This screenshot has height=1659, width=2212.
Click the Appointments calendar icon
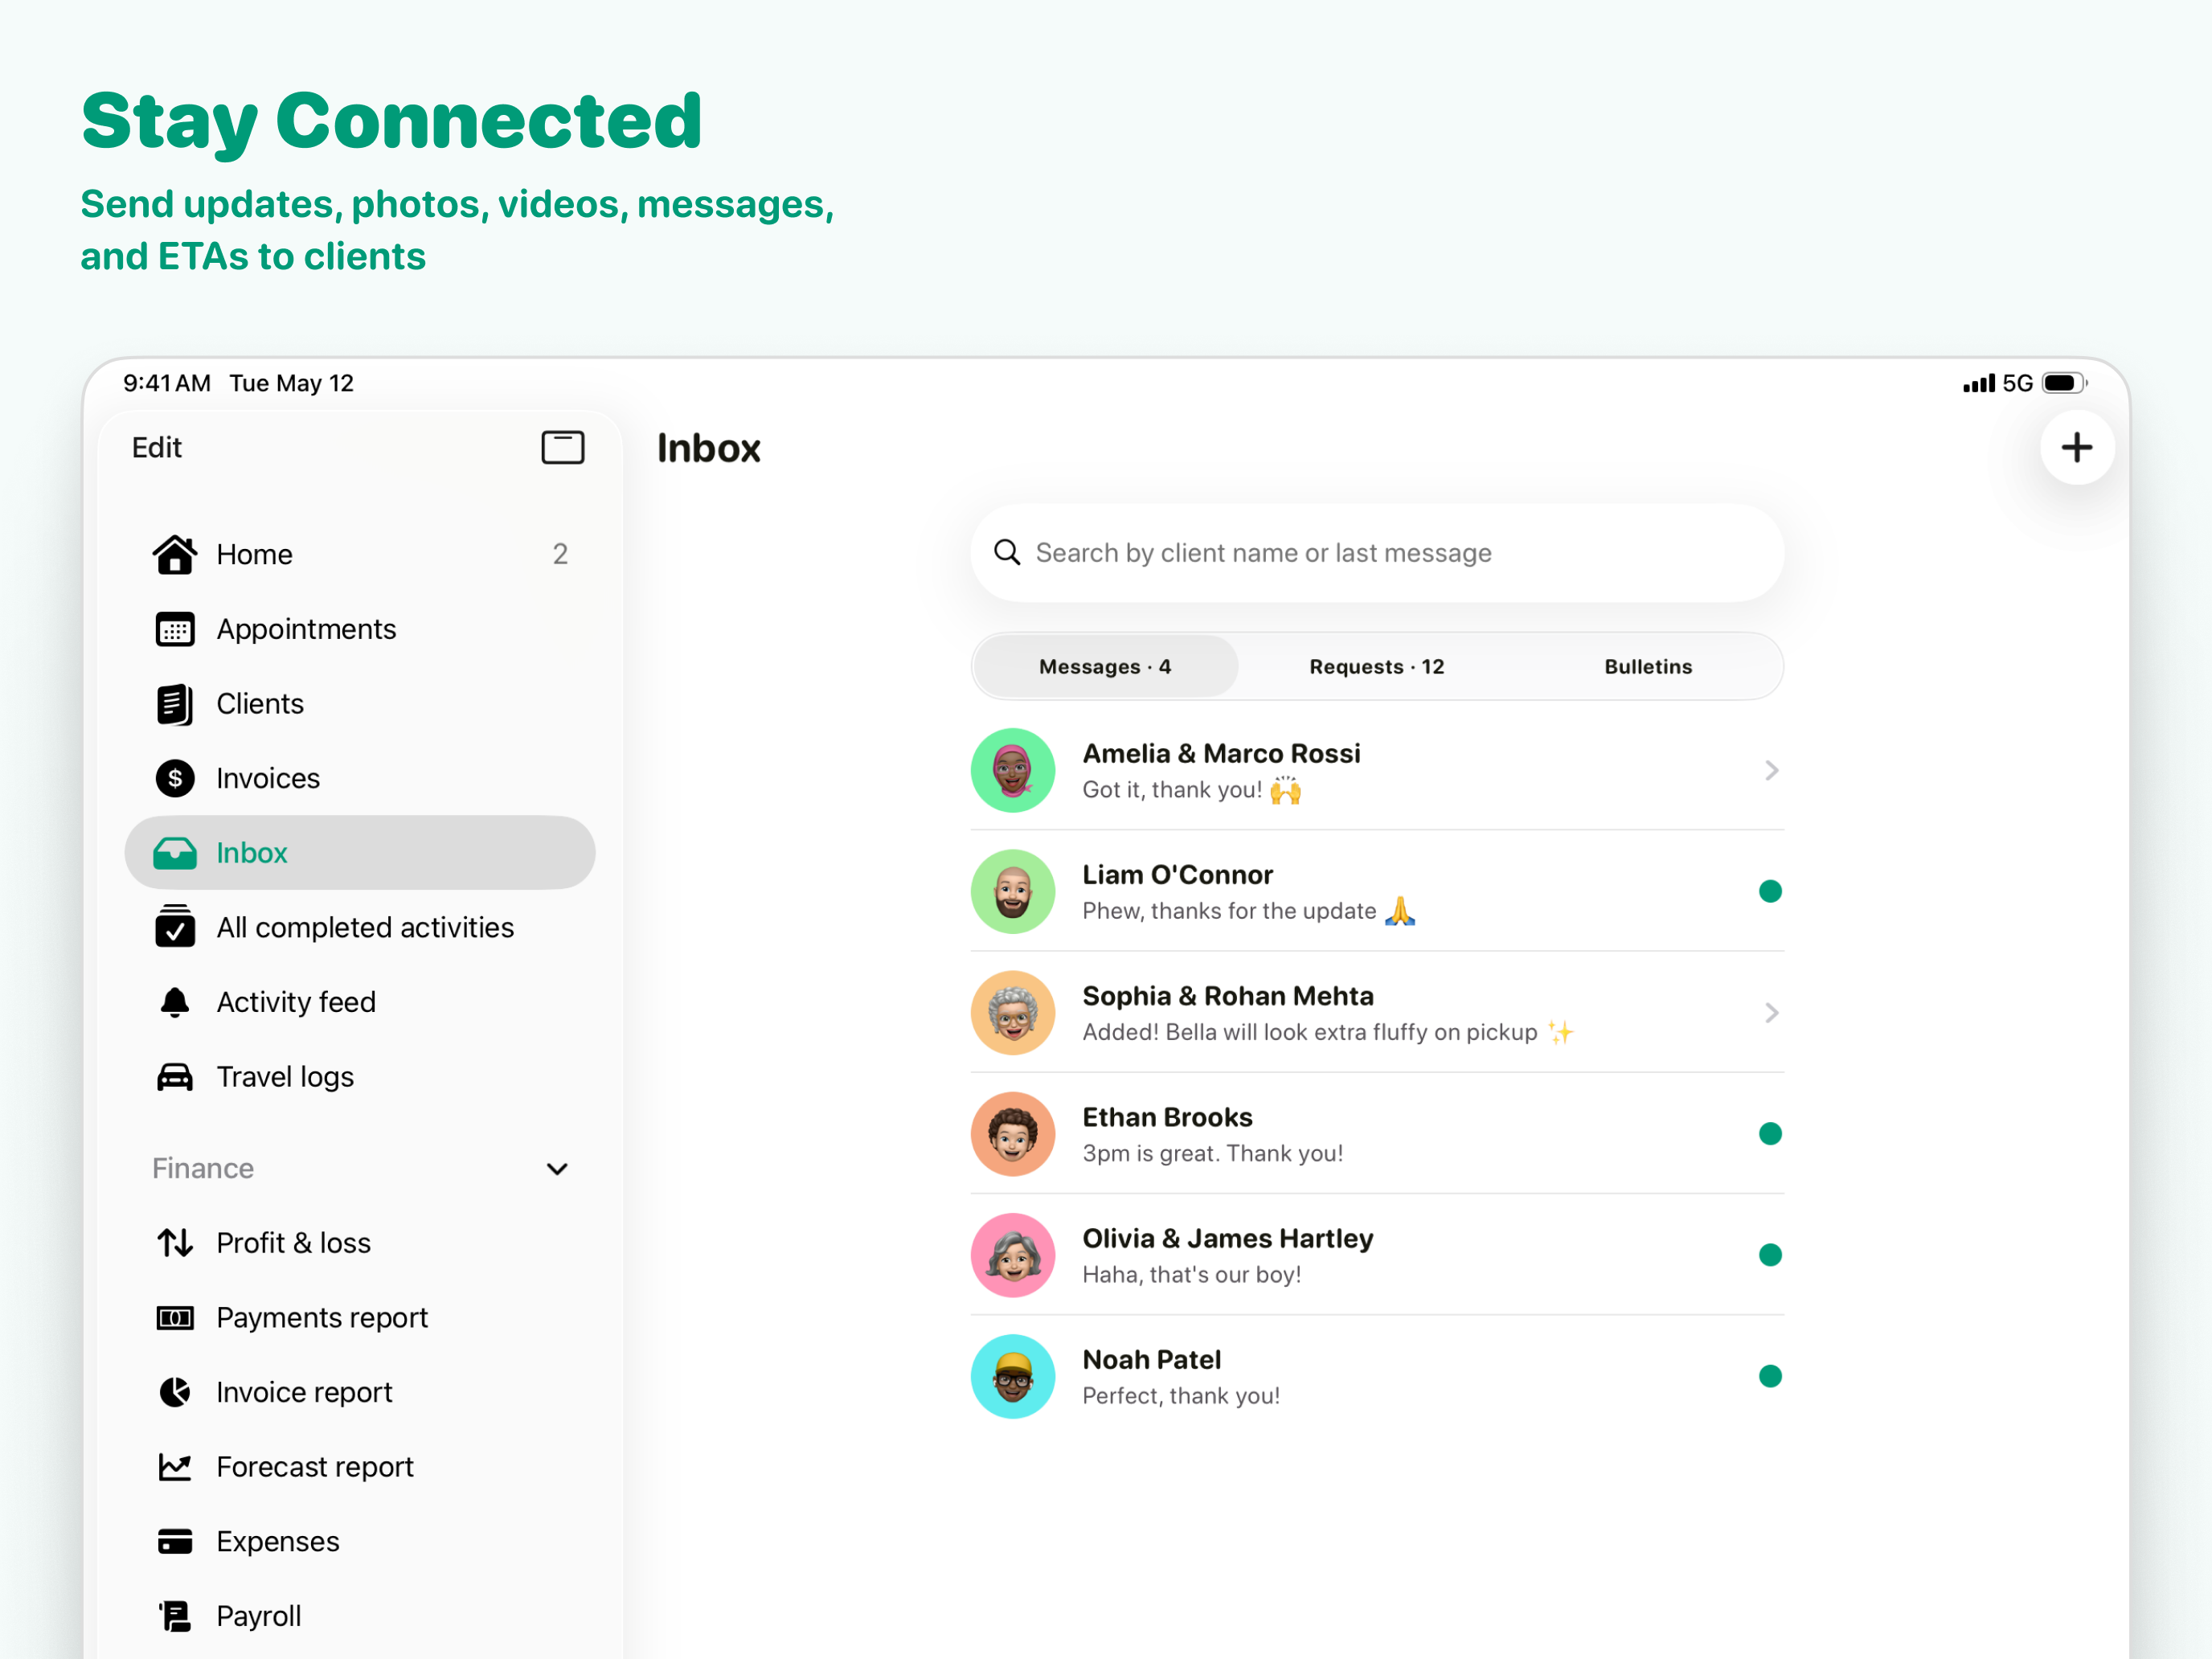click(175, 629)
